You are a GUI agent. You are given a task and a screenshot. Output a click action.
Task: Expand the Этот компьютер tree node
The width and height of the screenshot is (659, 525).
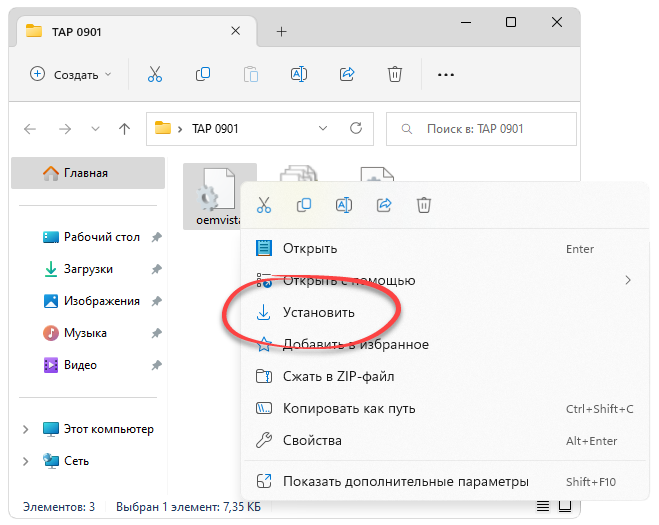pyautogui.click(x=26, y=429)
